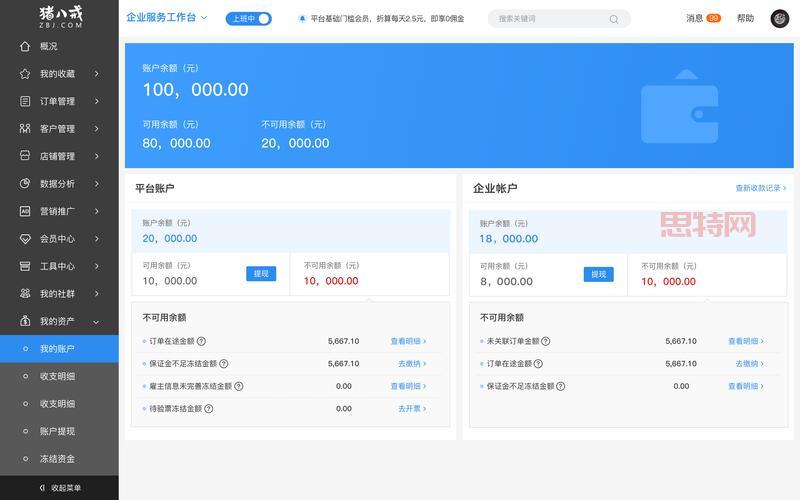Click 平台账户 balance 20，000.00
Screen dimensions: 800x500
(169, 238)
